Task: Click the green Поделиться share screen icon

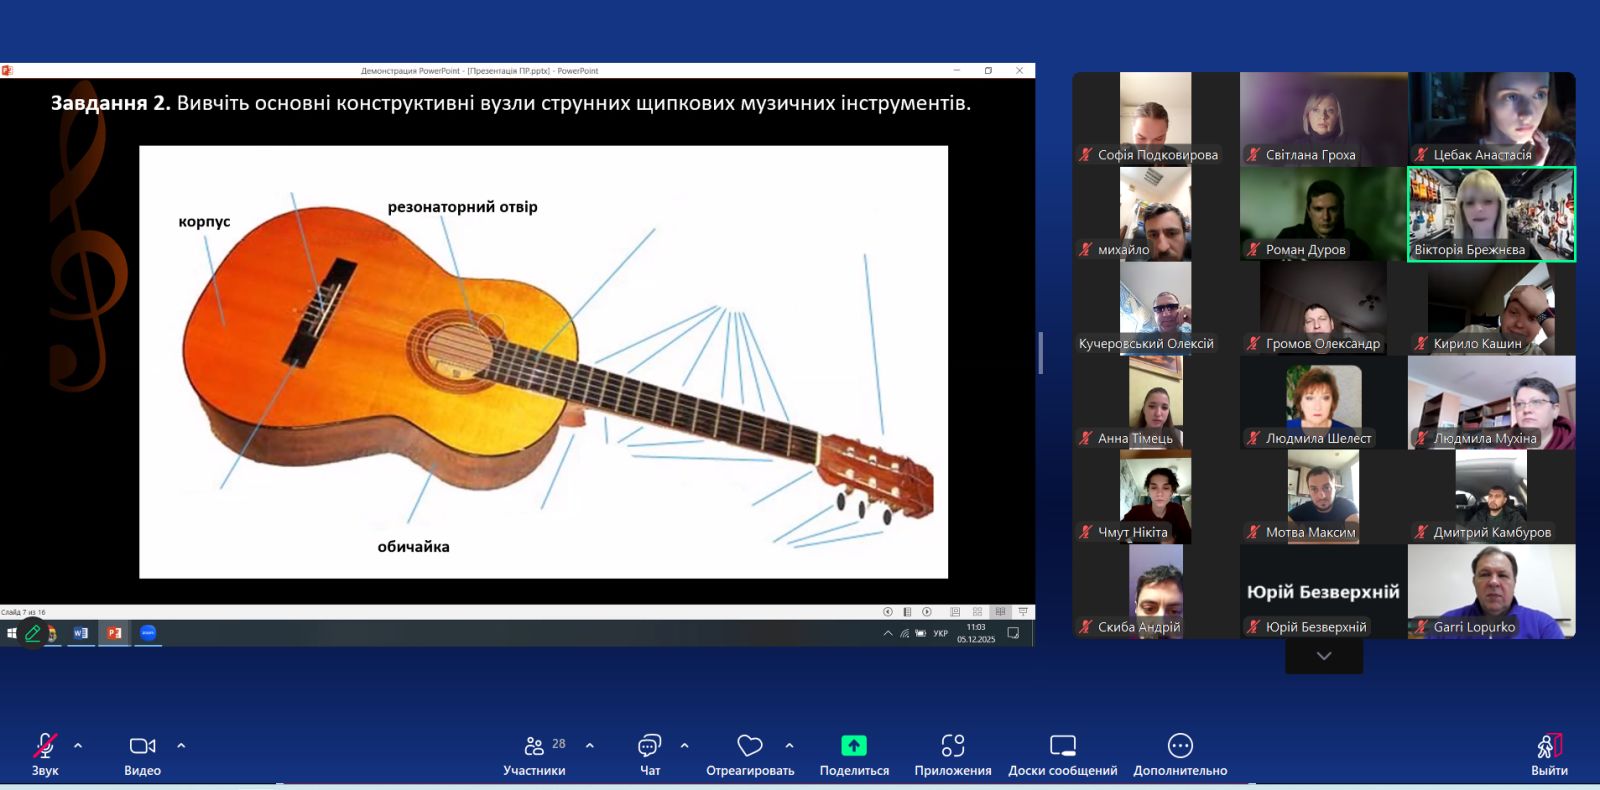Action: 854,746
